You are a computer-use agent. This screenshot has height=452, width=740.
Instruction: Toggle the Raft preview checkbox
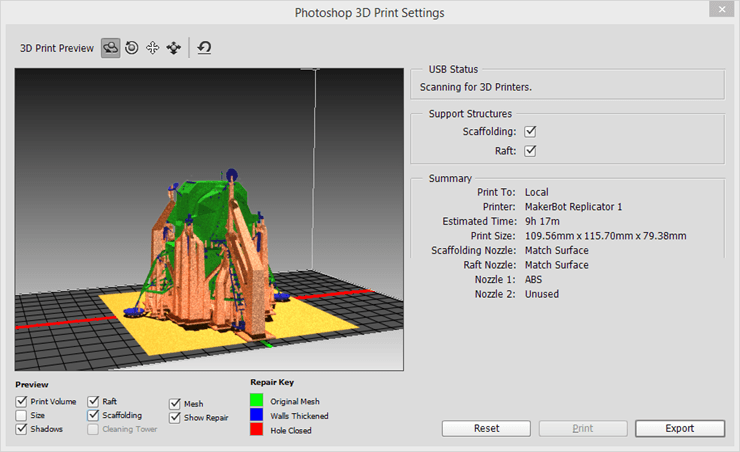click(93, 402)
